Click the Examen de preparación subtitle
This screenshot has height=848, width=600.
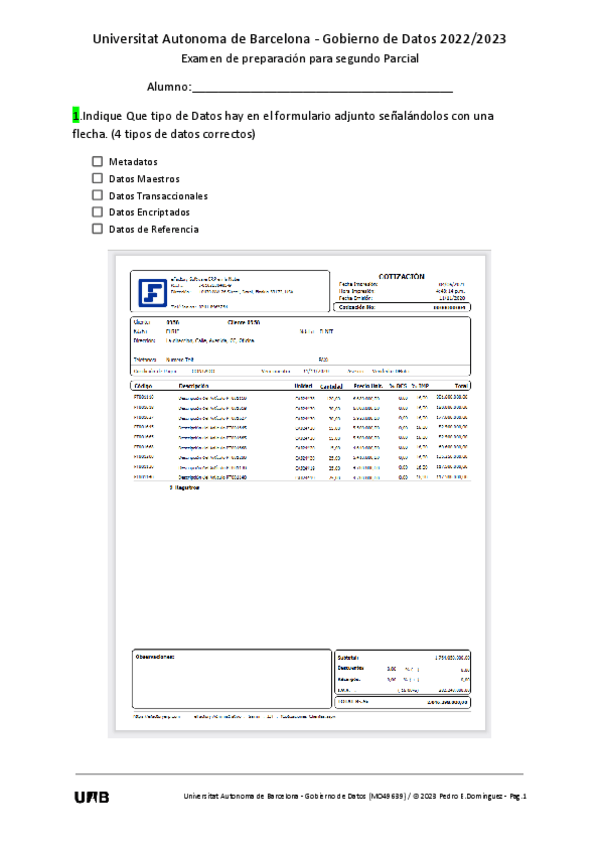299,59
